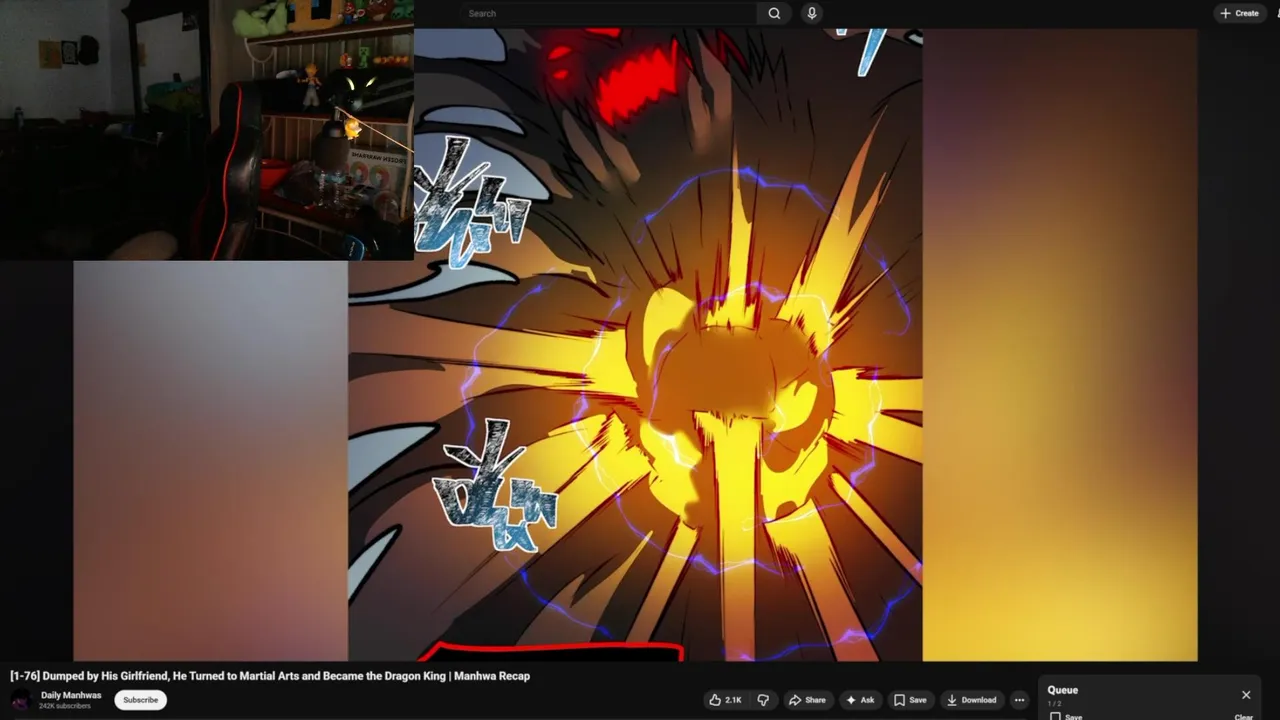Focus the YouTube Search field
Image resolution: width=1280 pixels, height=720 pixels.
[x=609, y=13]
